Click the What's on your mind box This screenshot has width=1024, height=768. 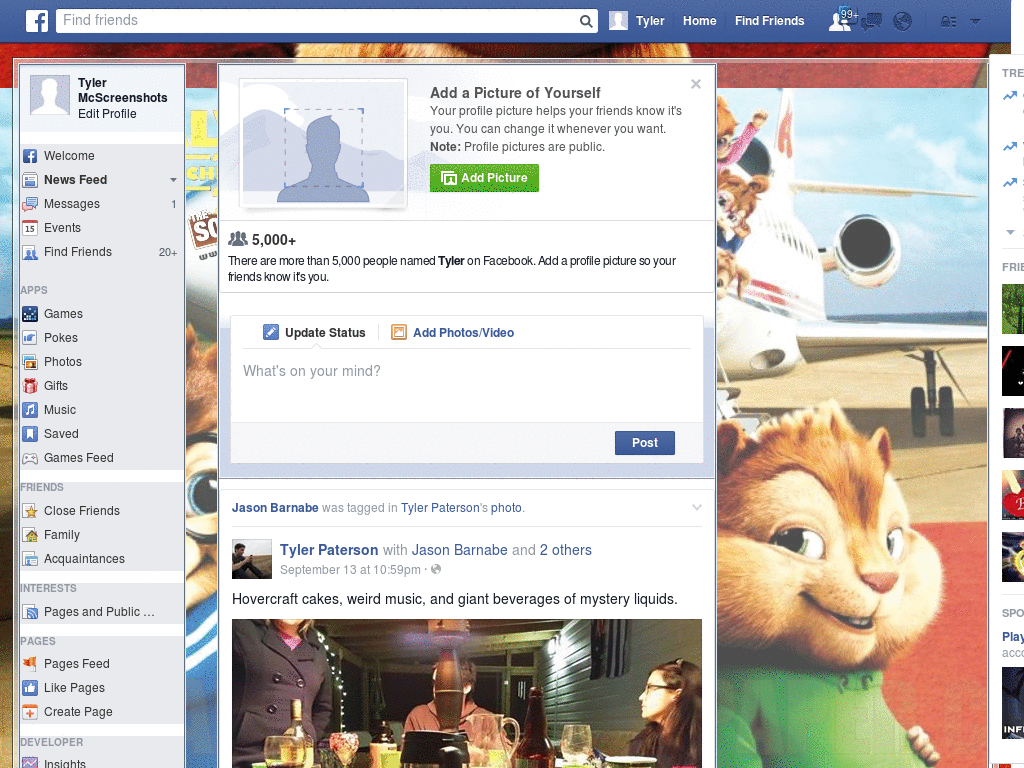467,385
